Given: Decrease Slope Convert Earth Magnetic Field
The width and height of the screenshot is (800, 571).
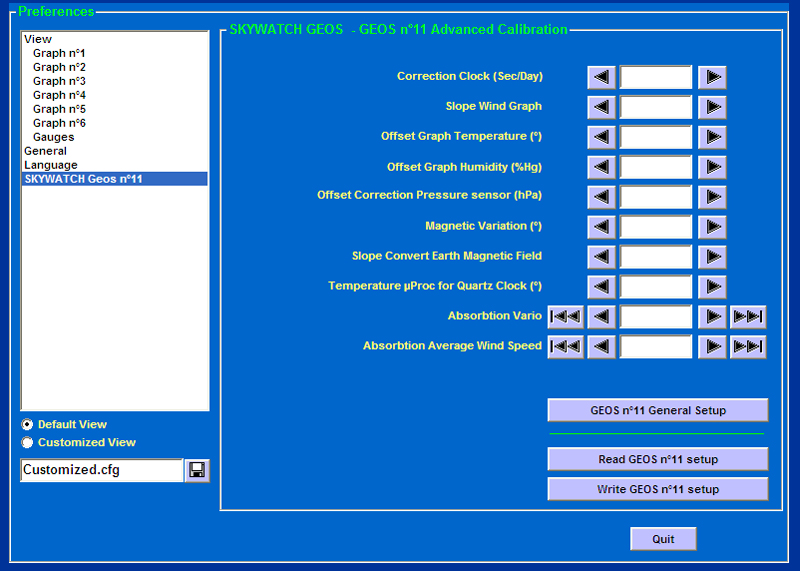Looking at the screenshot, I should click(602, 257).
